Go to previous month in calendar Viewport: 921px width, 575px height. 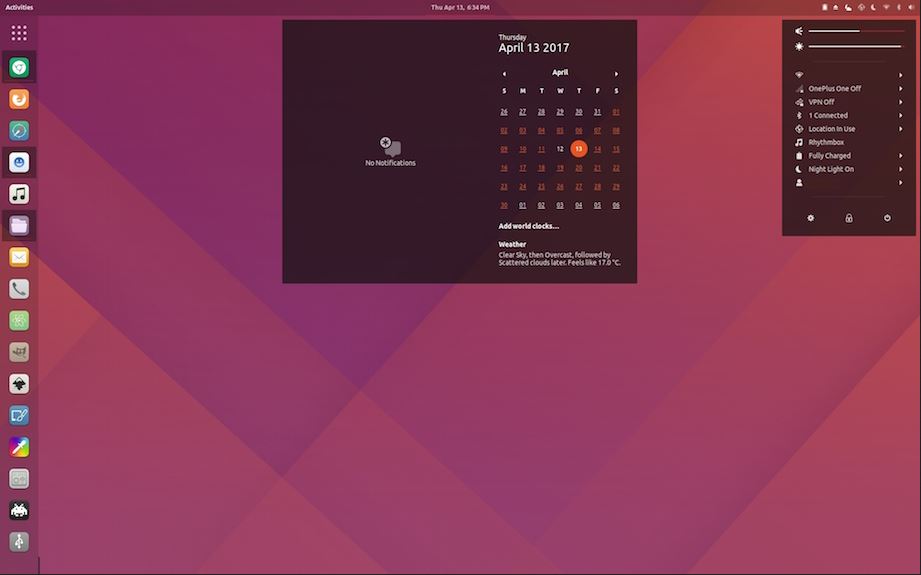(504, 73)
